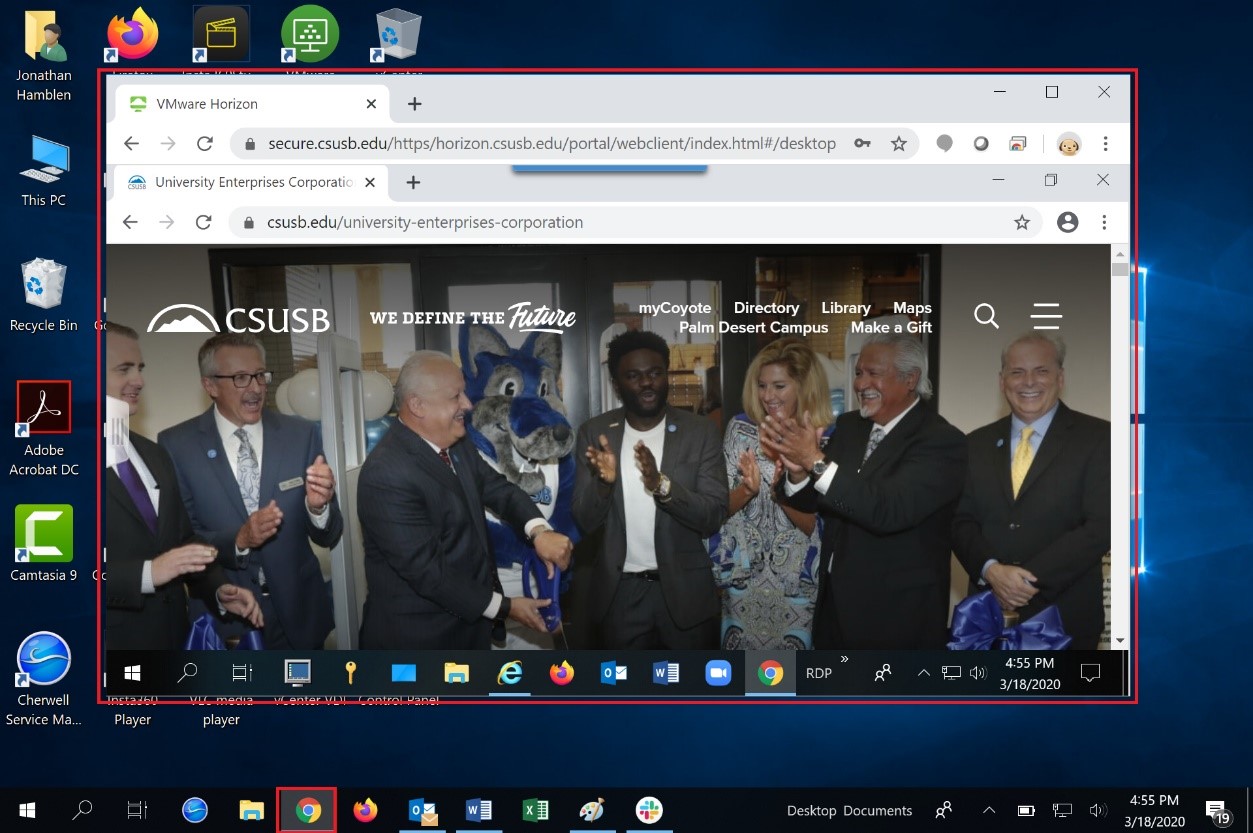This screenshot has height=833, width=1253.
Task: Open Internet Explorer in the remote taskbar
Action: pyautogui.click(x=510, y=673)
